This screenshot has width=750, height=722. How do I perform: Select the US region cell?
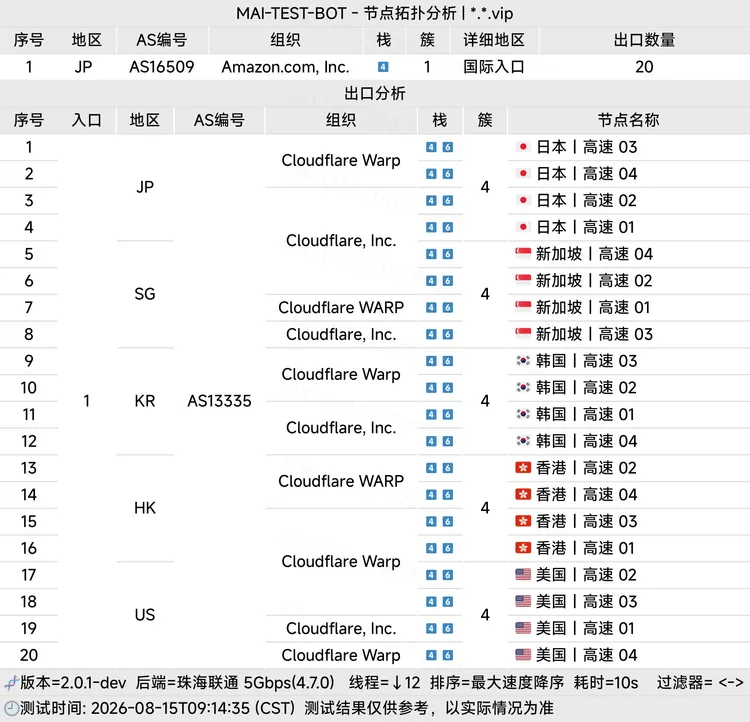pos(145,615)
